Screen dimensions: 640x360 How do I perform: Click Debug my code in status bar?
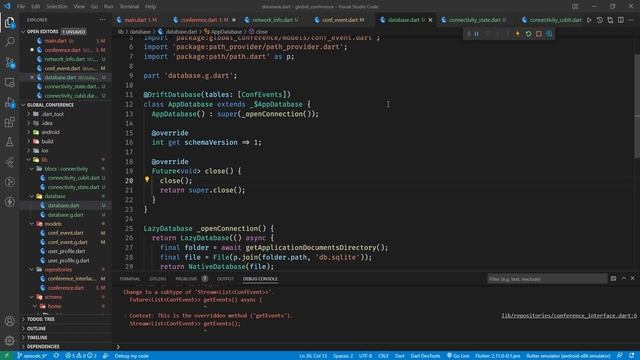point(131,356)
